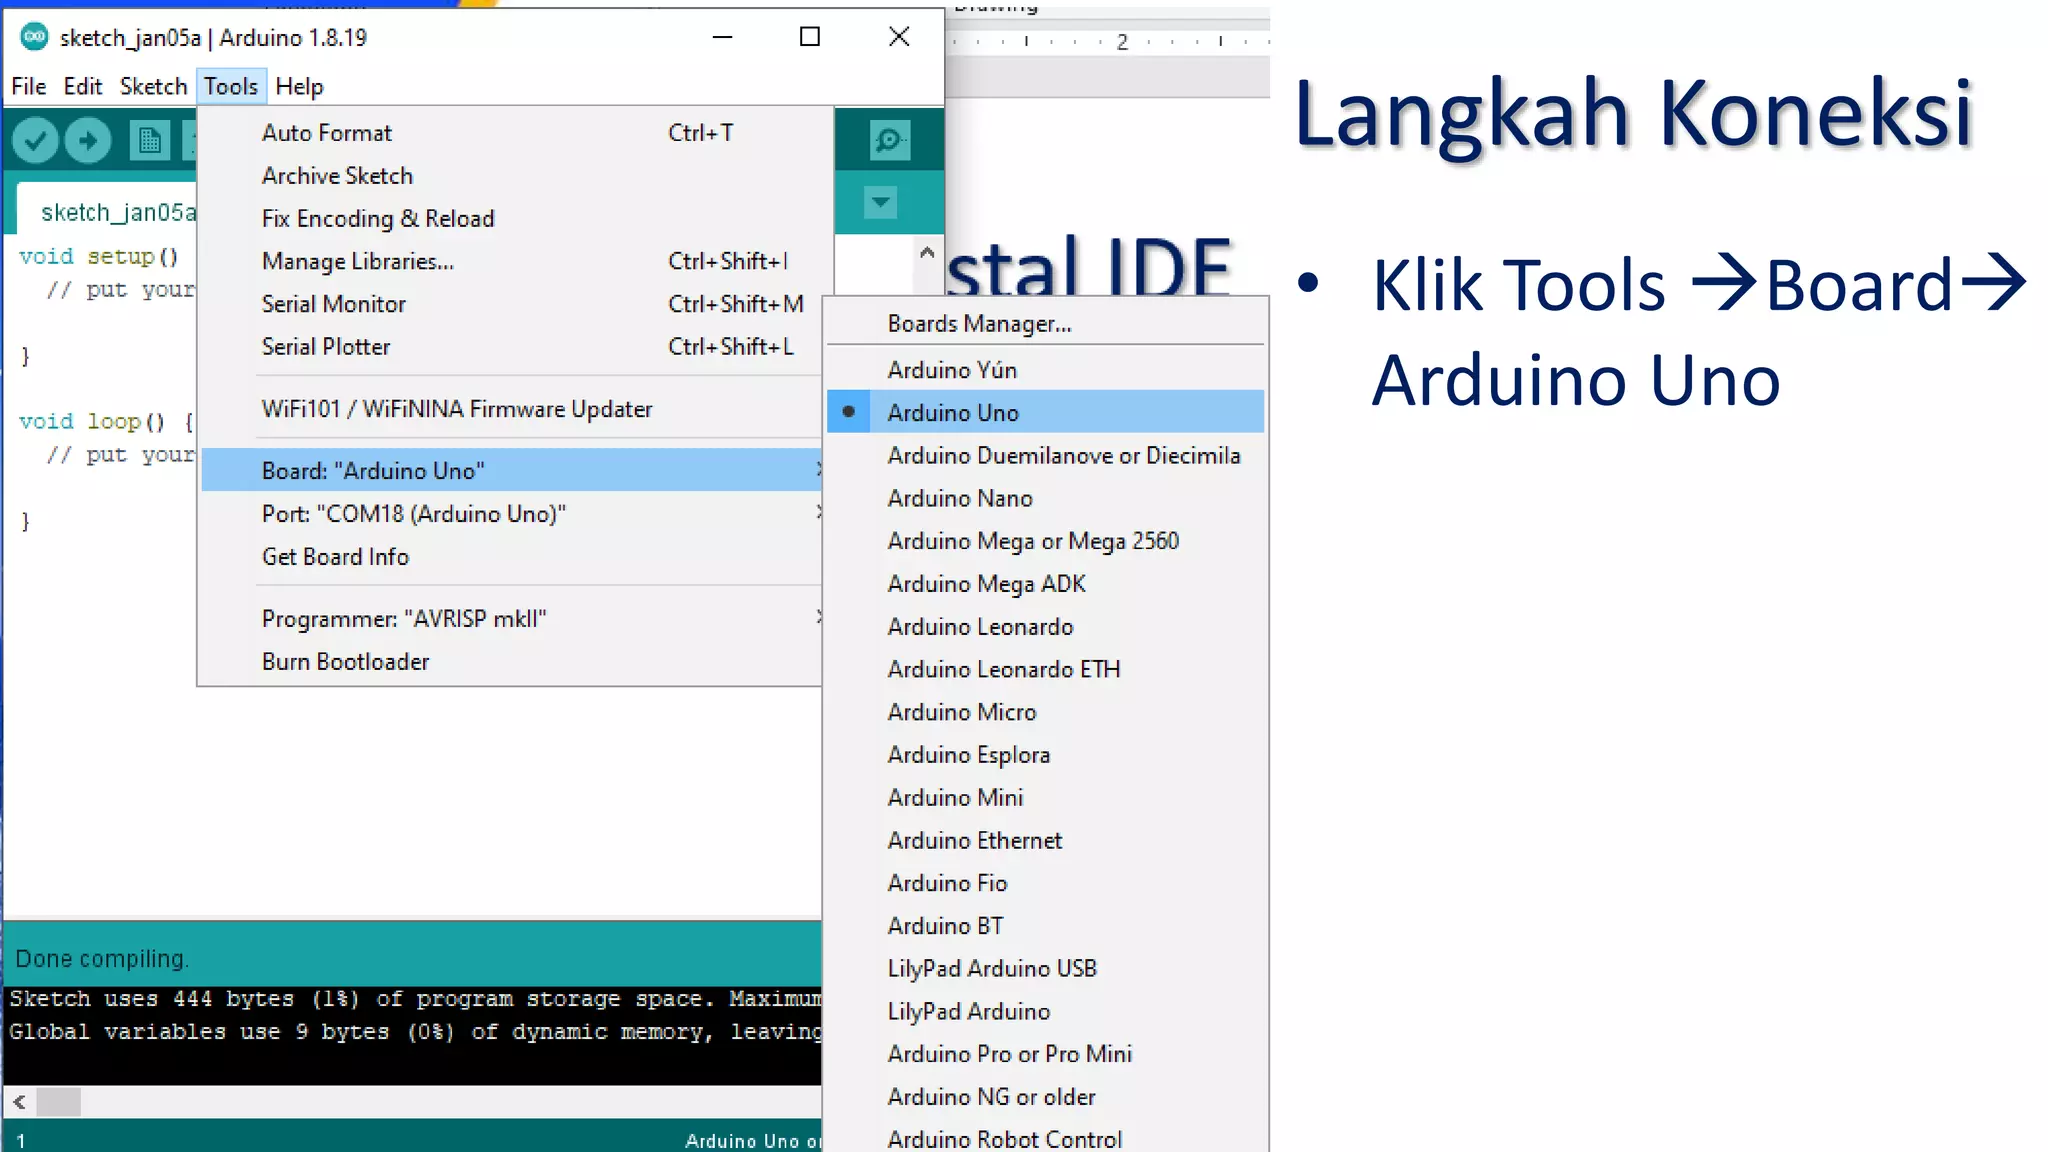
Task: Choose Arduino Robot Control board
Action: [x=1046, y=1137]
